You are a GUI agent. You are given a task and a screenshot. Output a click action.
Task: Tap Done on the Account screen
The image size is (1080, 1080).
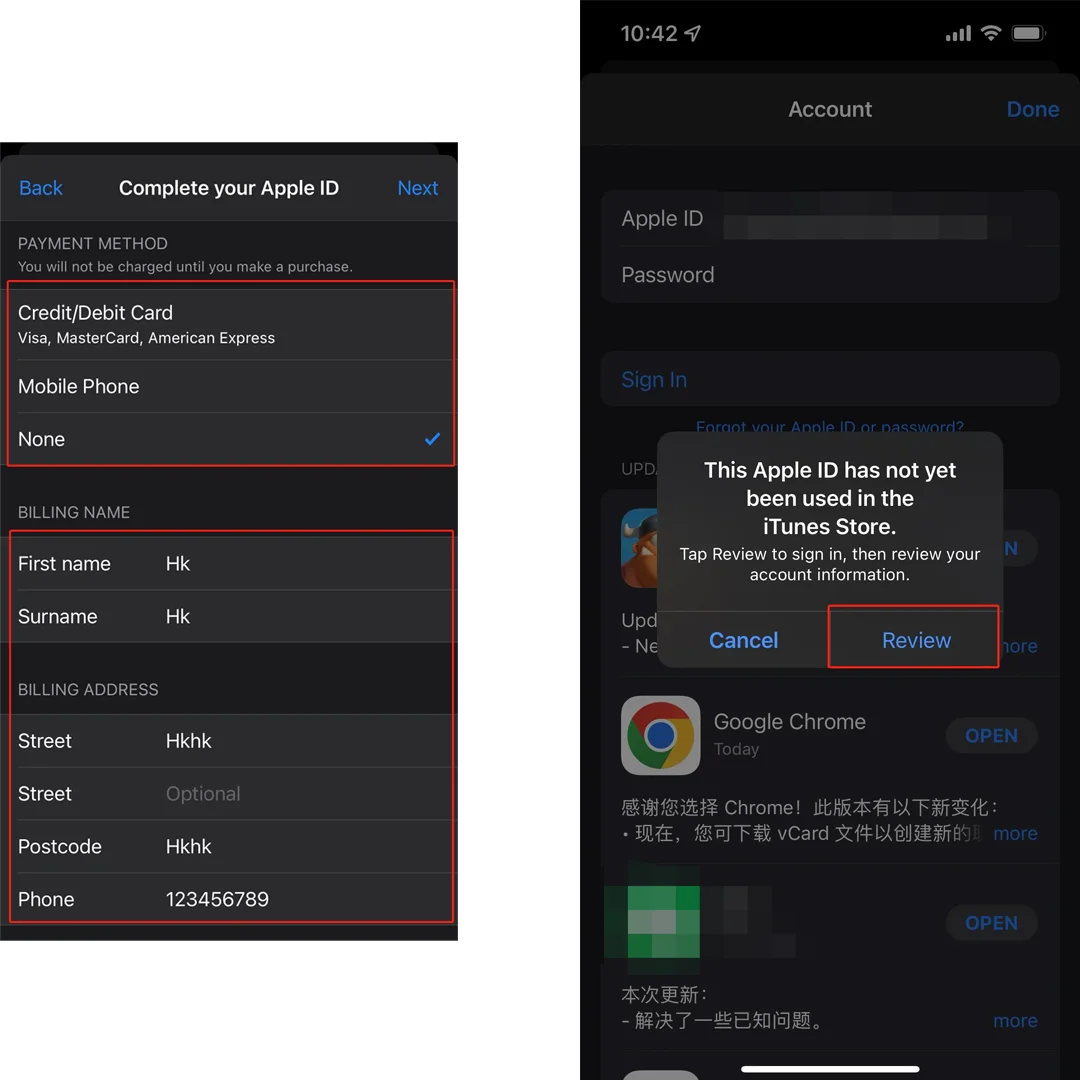tap(1033, 109)
